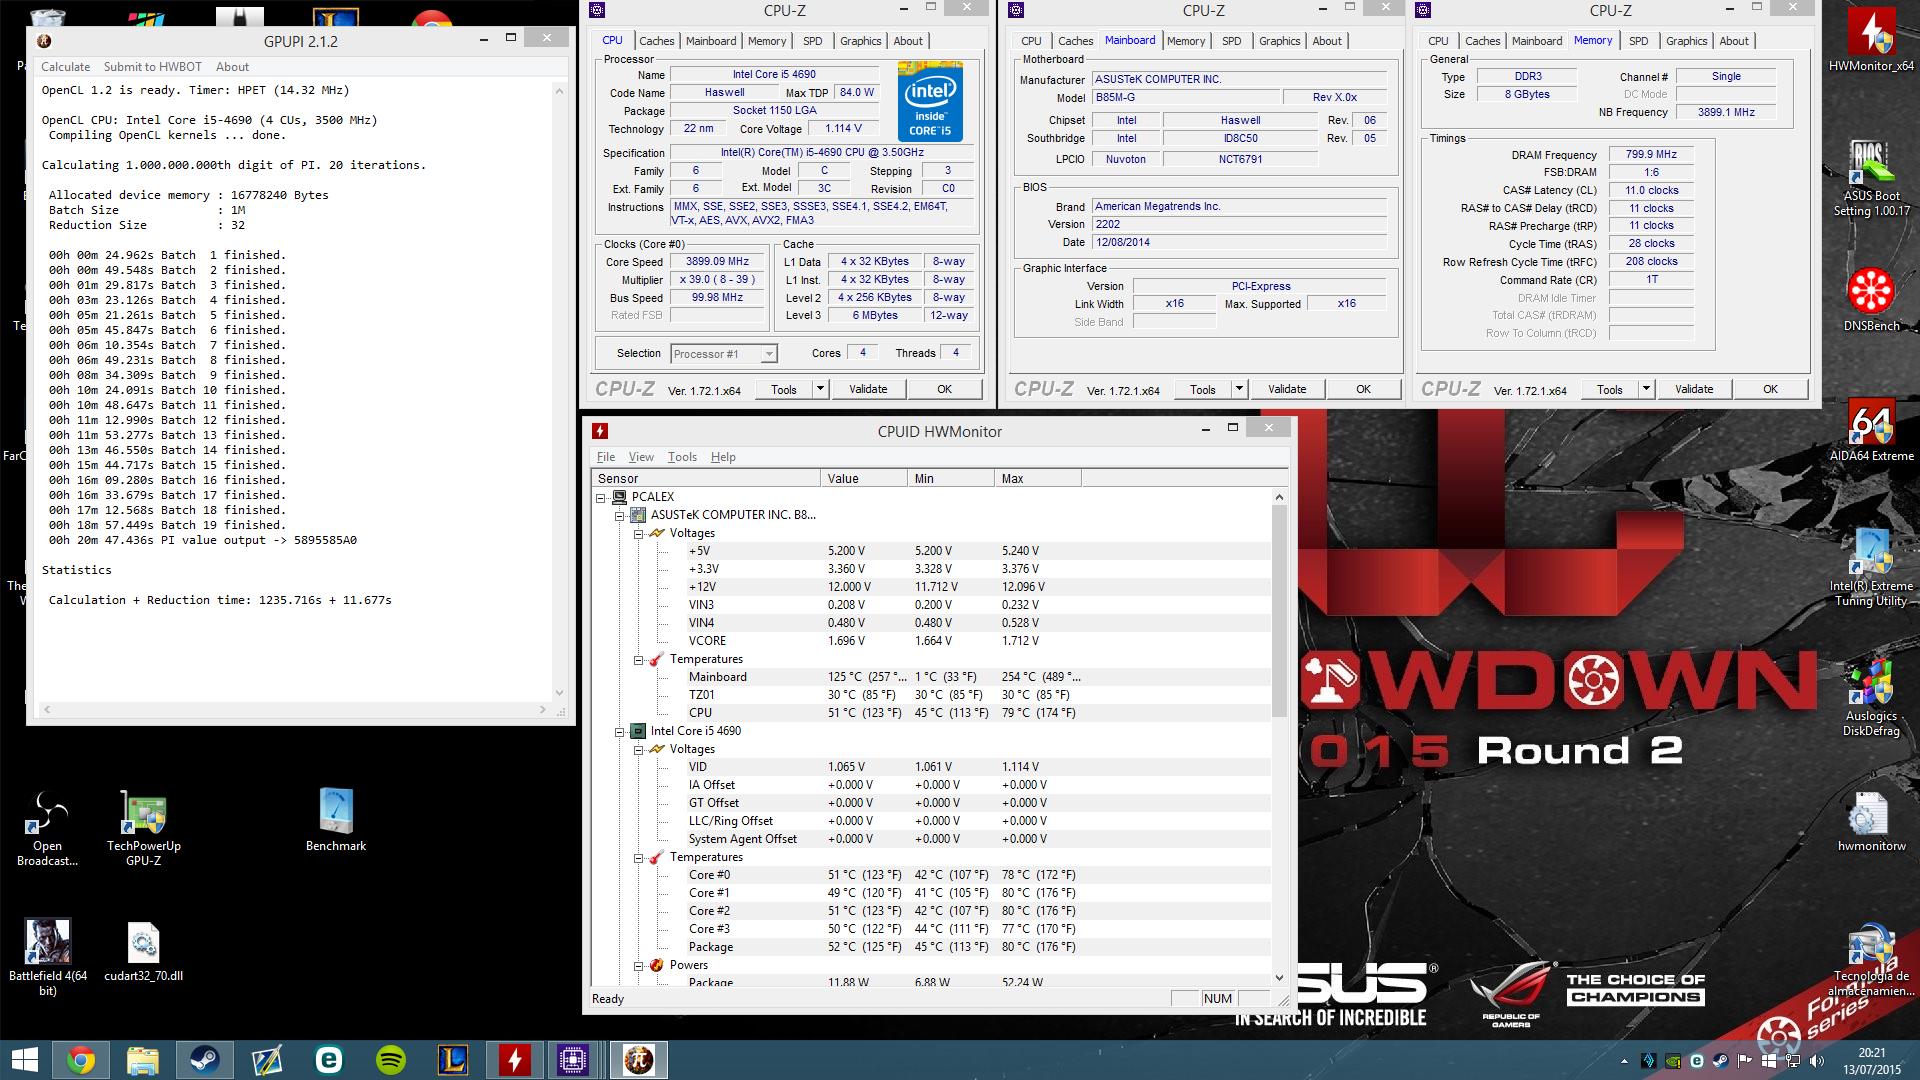Image resolution: width=1920 pixels, height=1080 pixels.
Task: Open AIDA64 Extreme desktop icon
Action: click(1870, 432)
